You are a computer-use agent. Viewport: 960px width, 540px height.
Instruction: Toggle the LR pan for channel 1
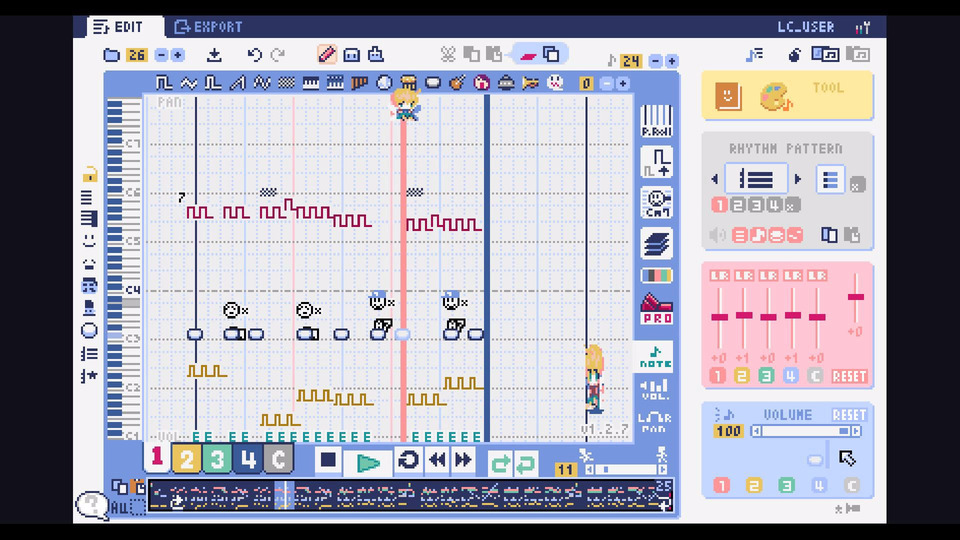point(719,276)
